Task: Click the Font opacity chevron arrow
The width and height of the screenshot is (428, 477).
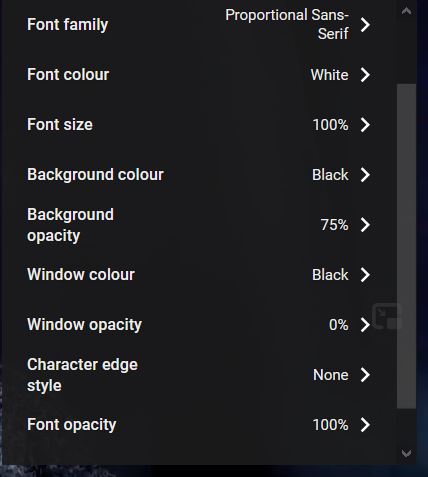Action: point(365,425)
